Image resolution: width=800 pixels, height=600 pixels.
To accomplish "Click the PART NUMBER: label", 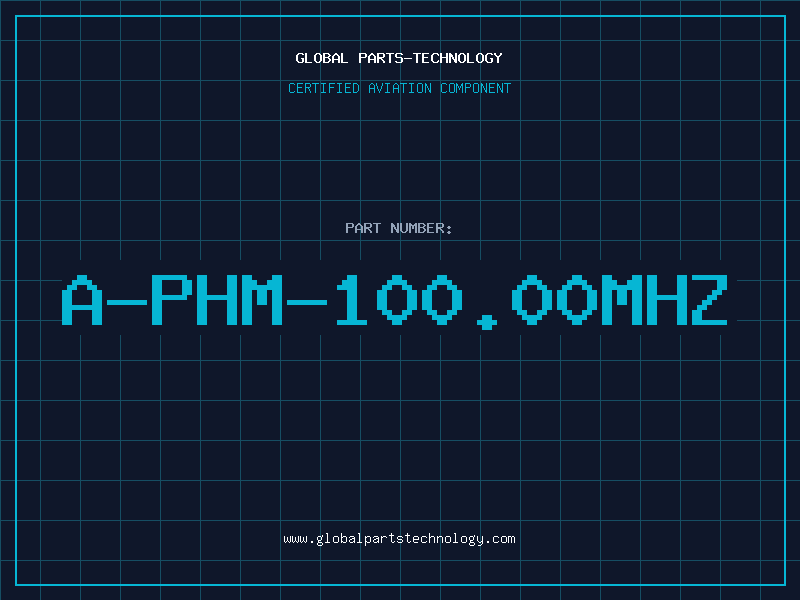I will pos(399,228).
